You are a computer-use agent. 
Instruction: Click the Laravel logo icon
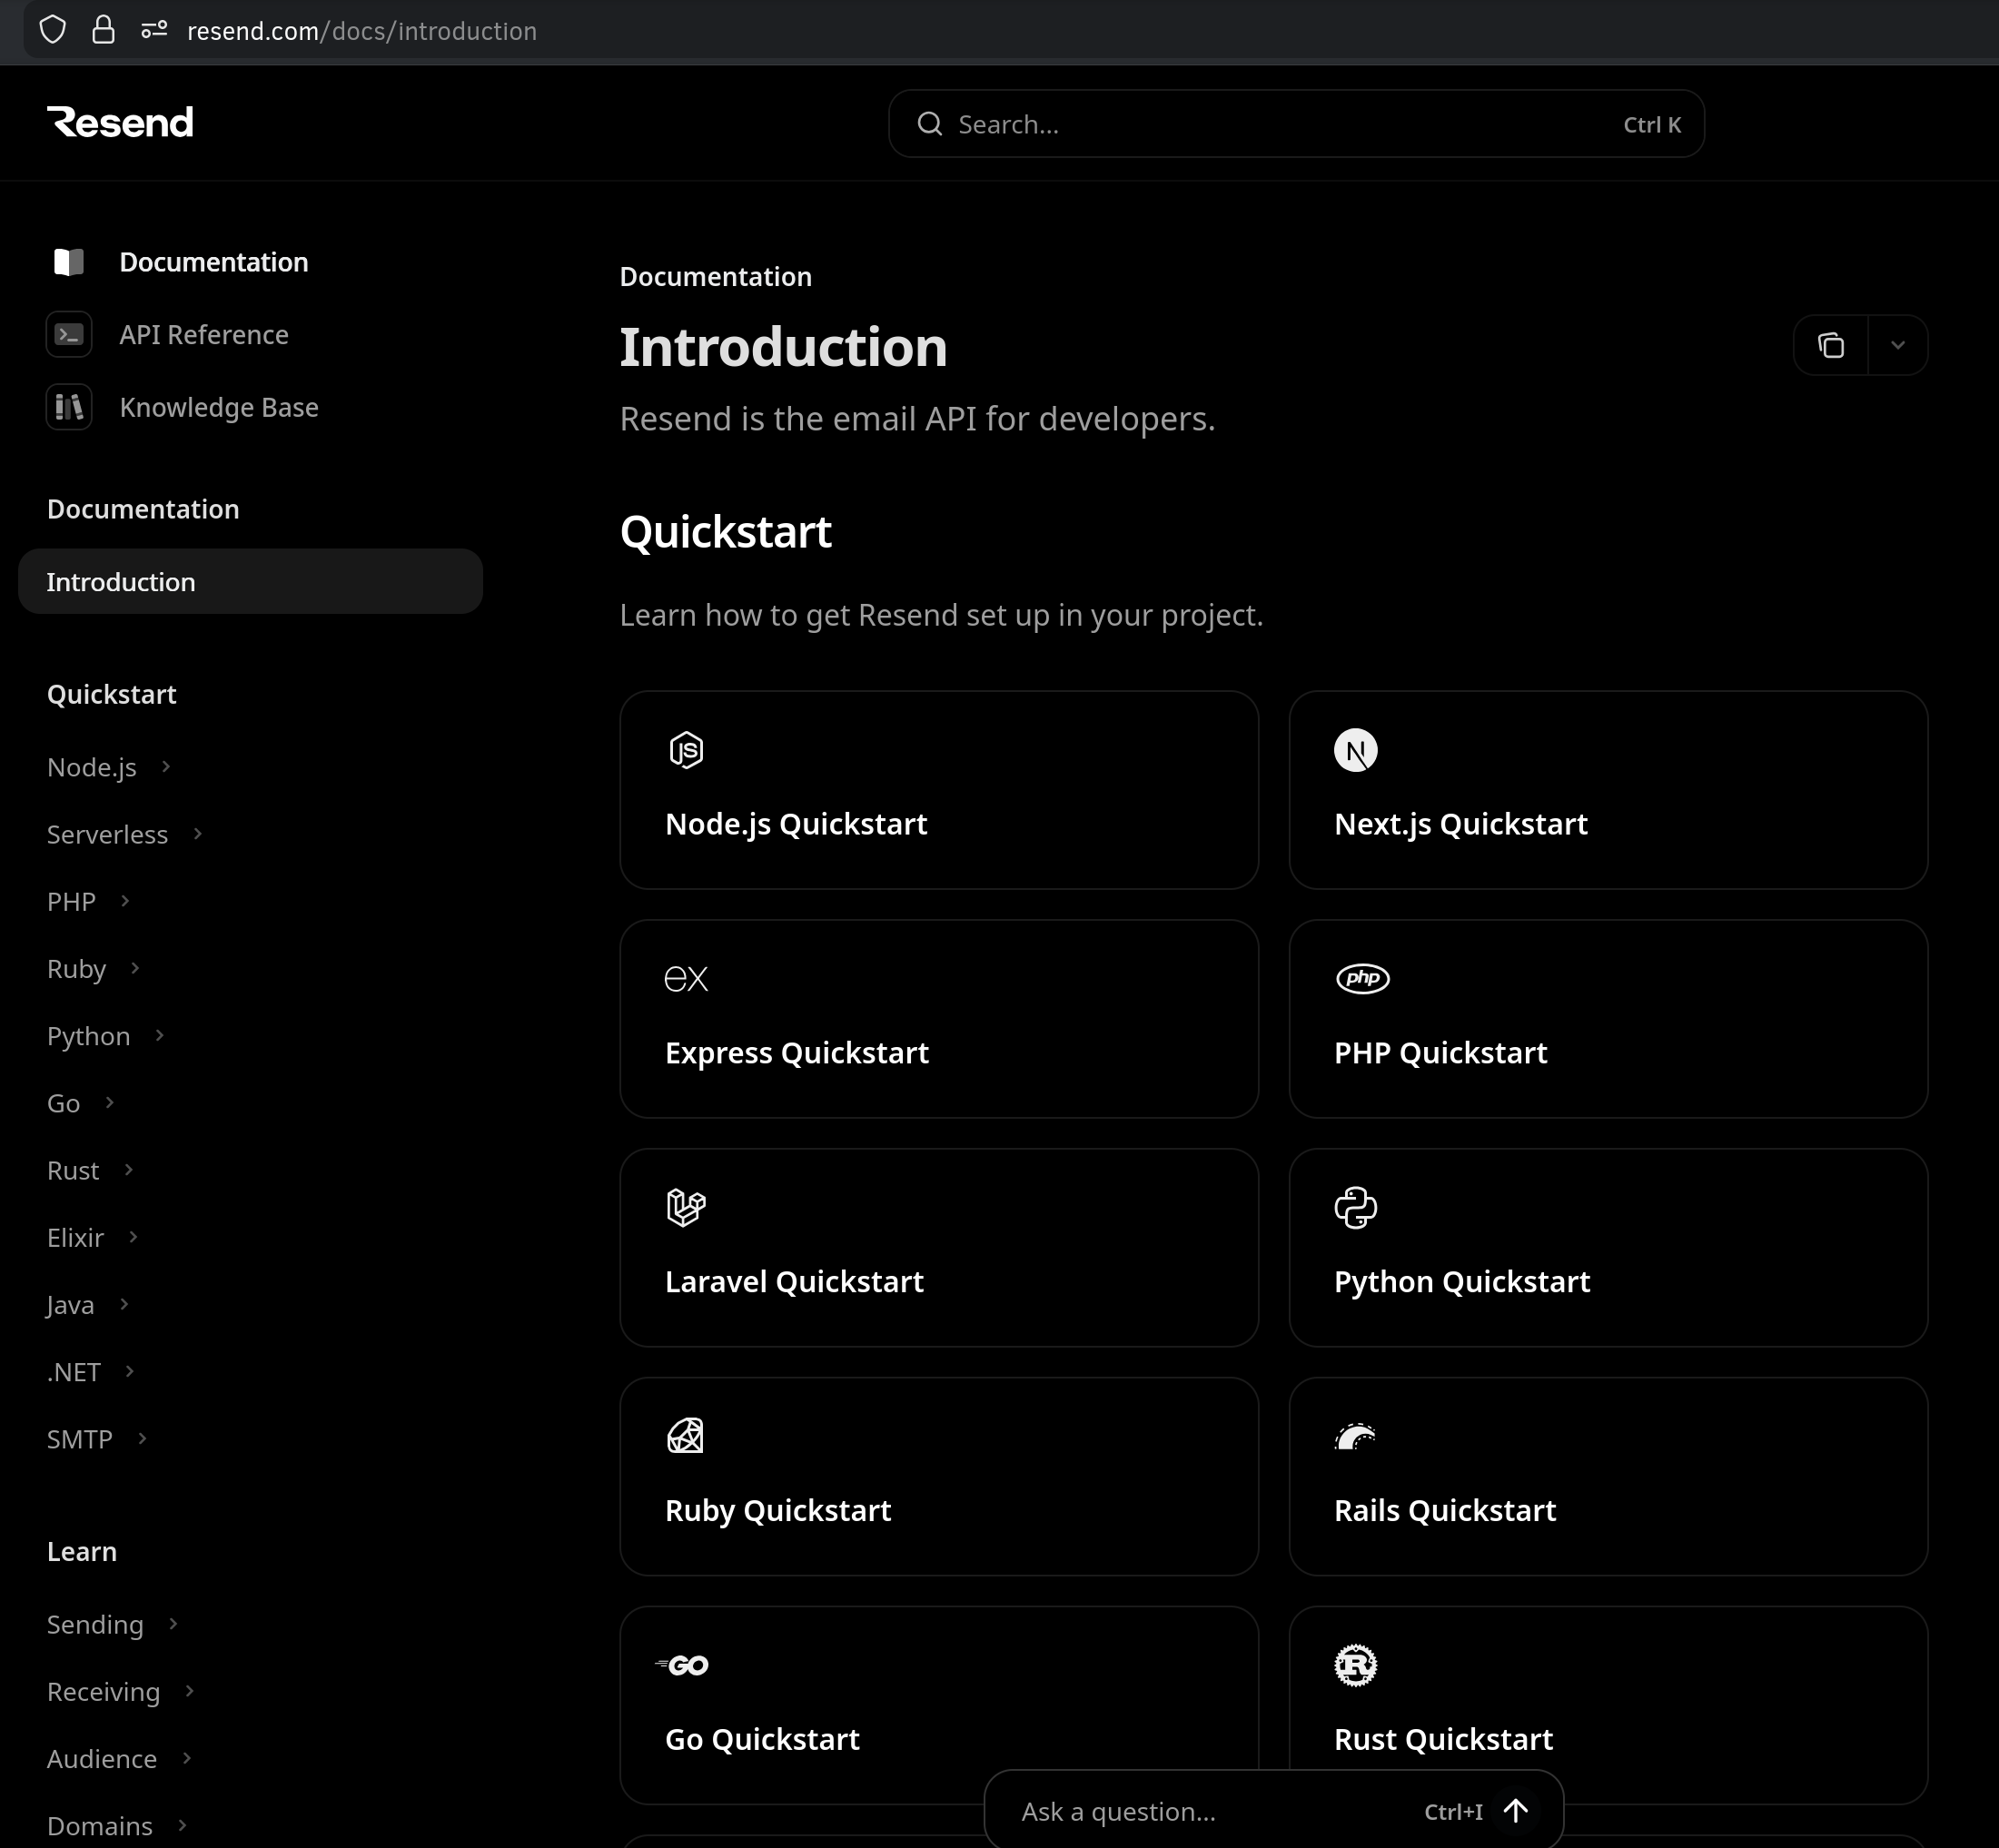tap(686, 1207)
